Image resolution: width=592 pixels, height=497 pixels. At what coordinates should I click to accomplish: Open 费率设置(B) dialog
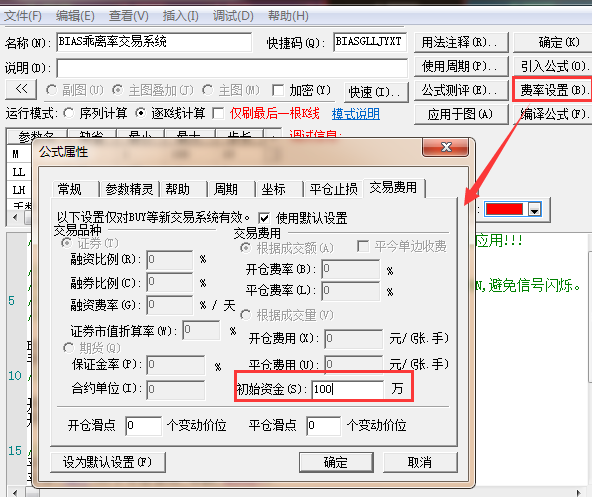pos(553,90)
